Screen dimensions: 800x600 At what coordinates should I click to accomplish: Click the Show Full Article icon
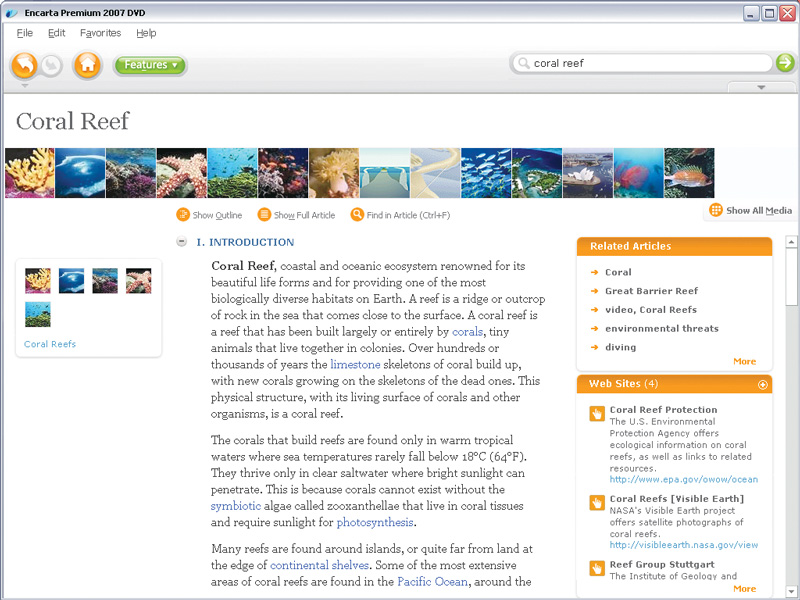pos(264,215)
